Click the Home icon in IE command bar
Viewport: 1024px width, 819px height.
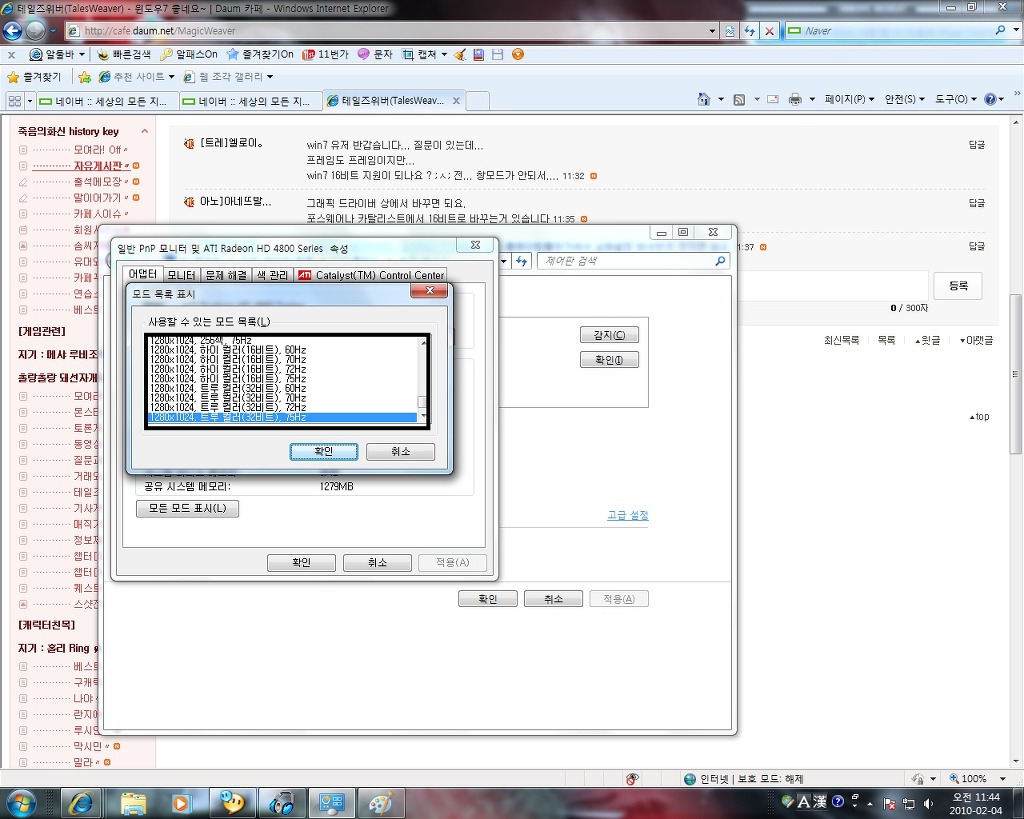703,99
